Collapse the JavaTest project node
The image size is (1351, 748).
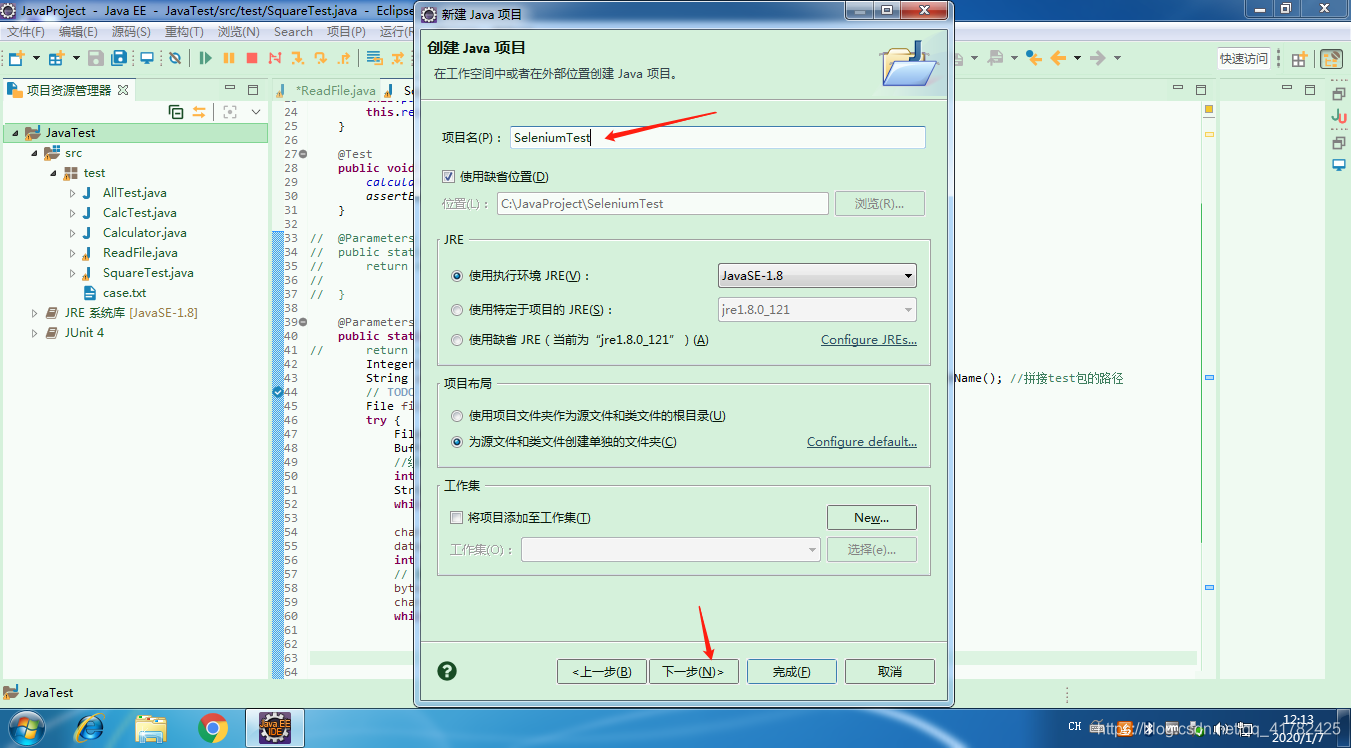click(x=16, y=133)
